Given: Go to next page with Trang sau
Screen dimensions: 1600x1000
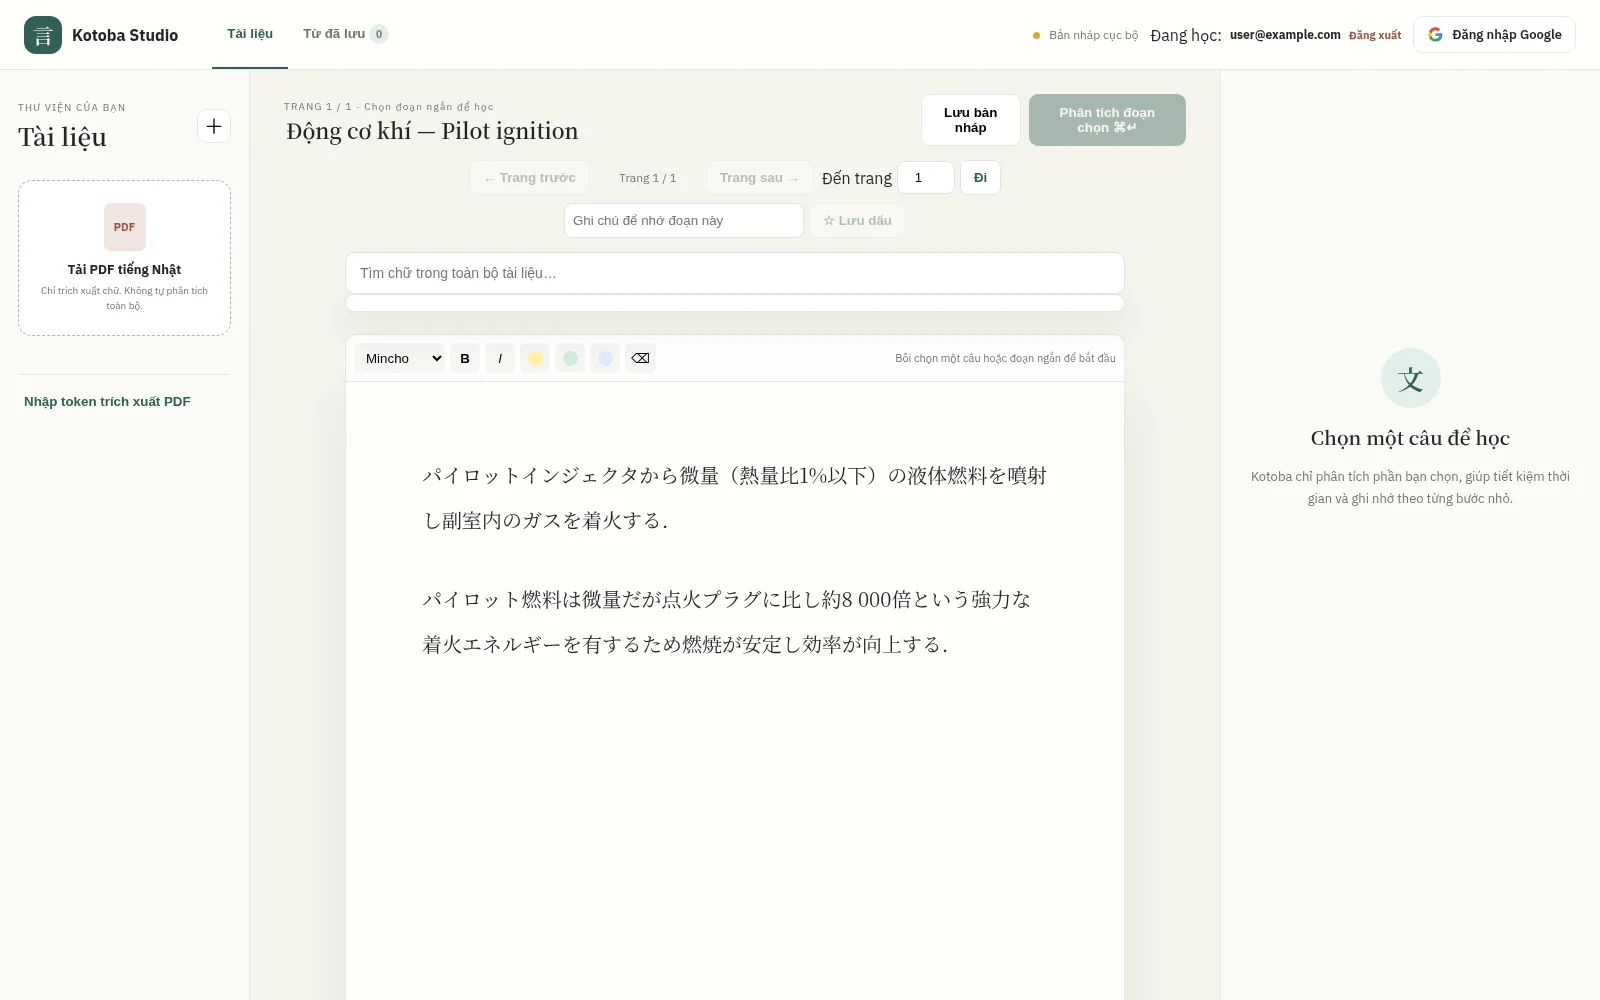Looking at the screenshot, I should tap(759, 178).
